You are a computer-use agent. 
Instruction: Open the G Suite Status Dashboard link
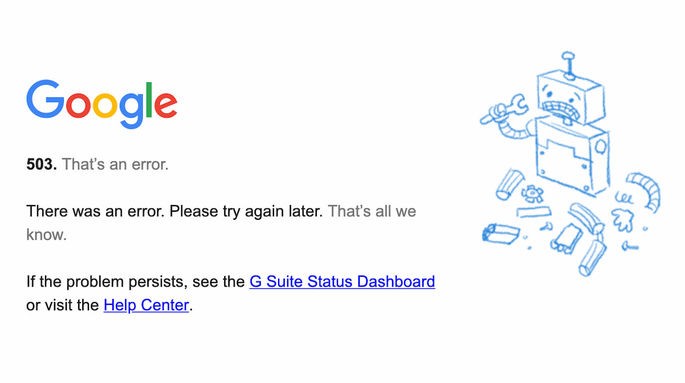tap(342, 282)
